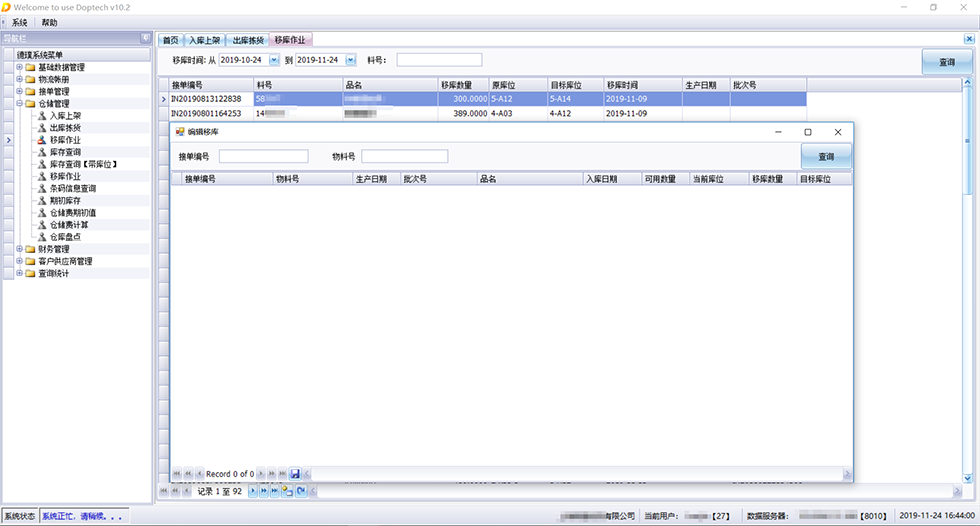Image resolution: width=980 pixels, height=526 pixels.
Task: Click the 仓储管理 folder icon
Action: point(30,104)
